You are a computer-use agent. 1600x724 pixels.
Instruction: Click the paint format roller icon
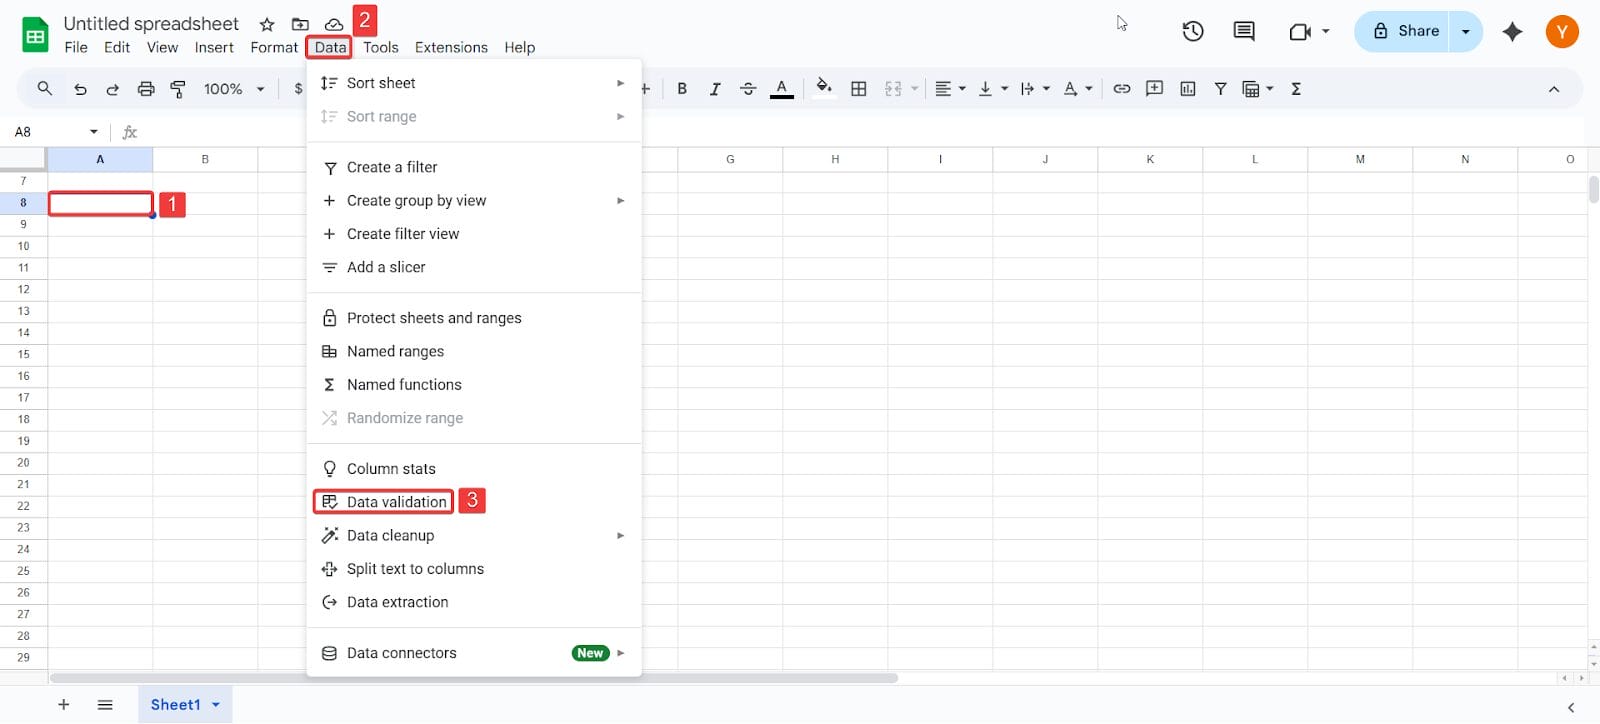[x=178, y=89]
